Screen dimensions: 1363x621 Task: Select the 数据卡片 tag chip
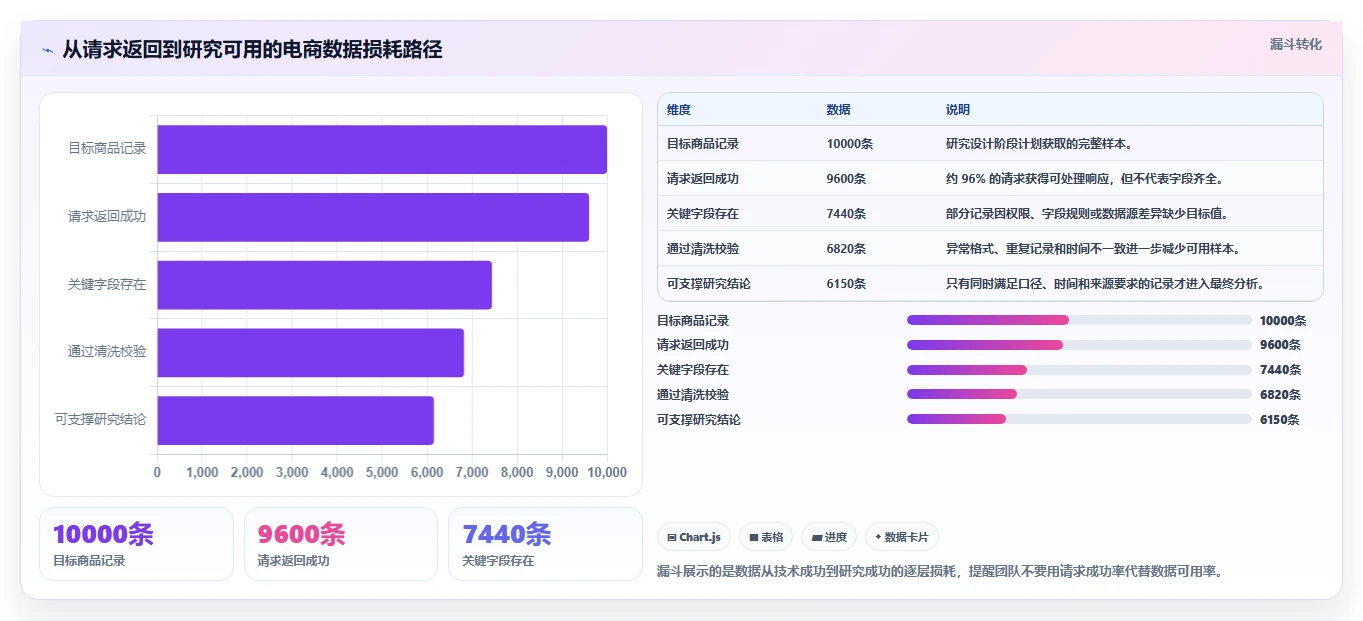902,537
